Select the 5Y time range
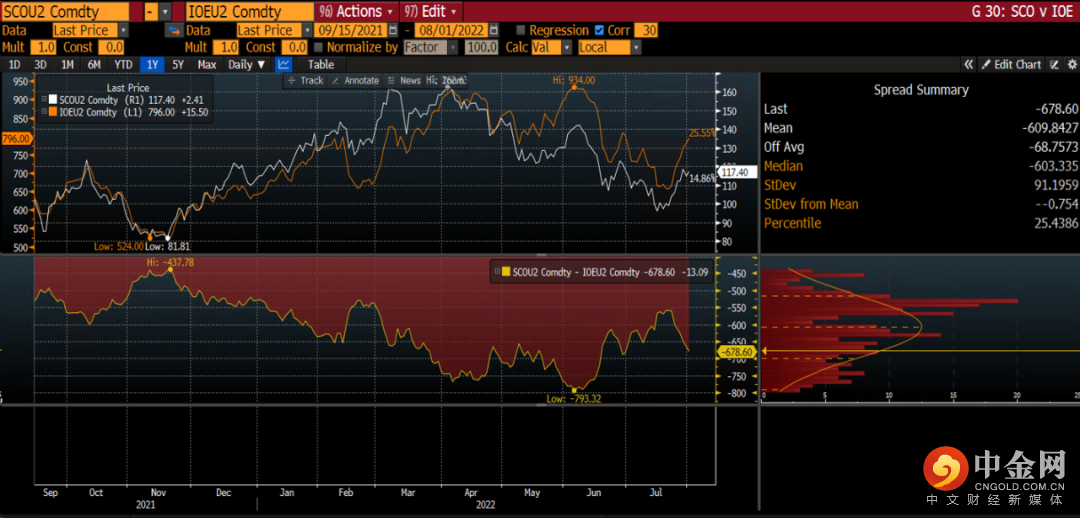 click(178, 64)
